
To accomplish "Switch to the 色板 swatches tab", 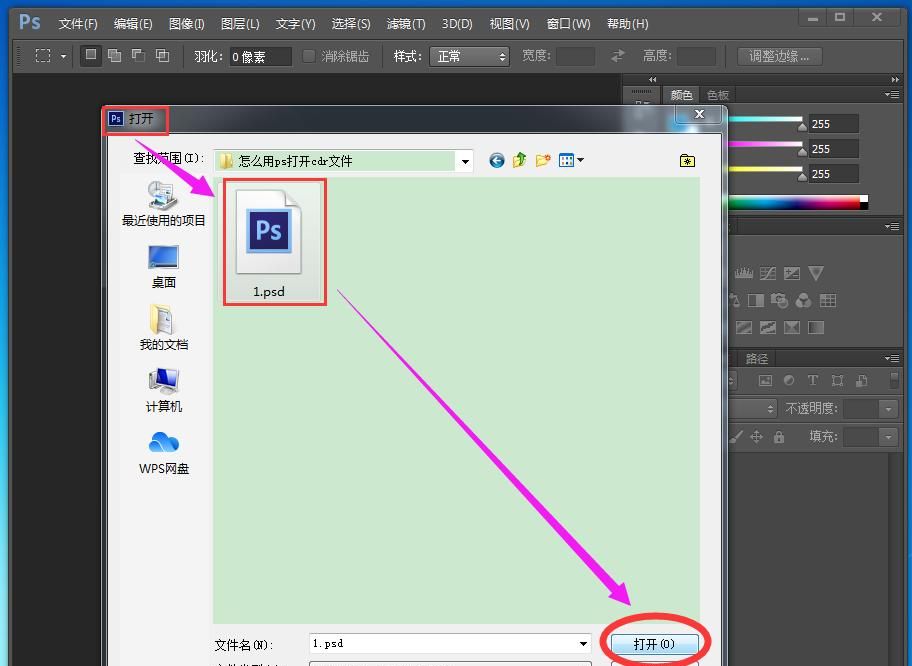I will [x=718, y=95].
